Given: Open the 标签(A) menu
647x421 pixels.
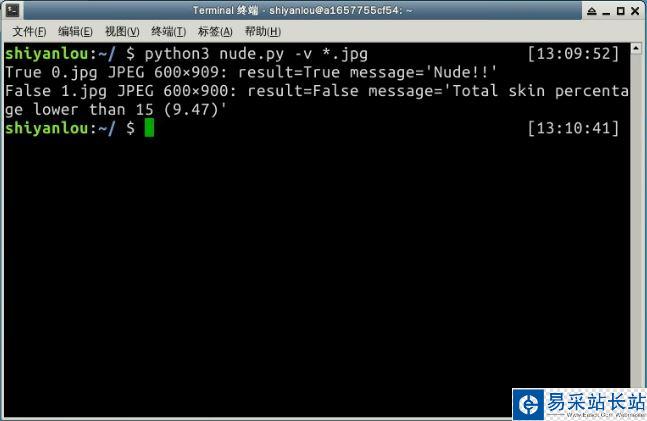Looking at the screenshot, I should tap(215, 32).
